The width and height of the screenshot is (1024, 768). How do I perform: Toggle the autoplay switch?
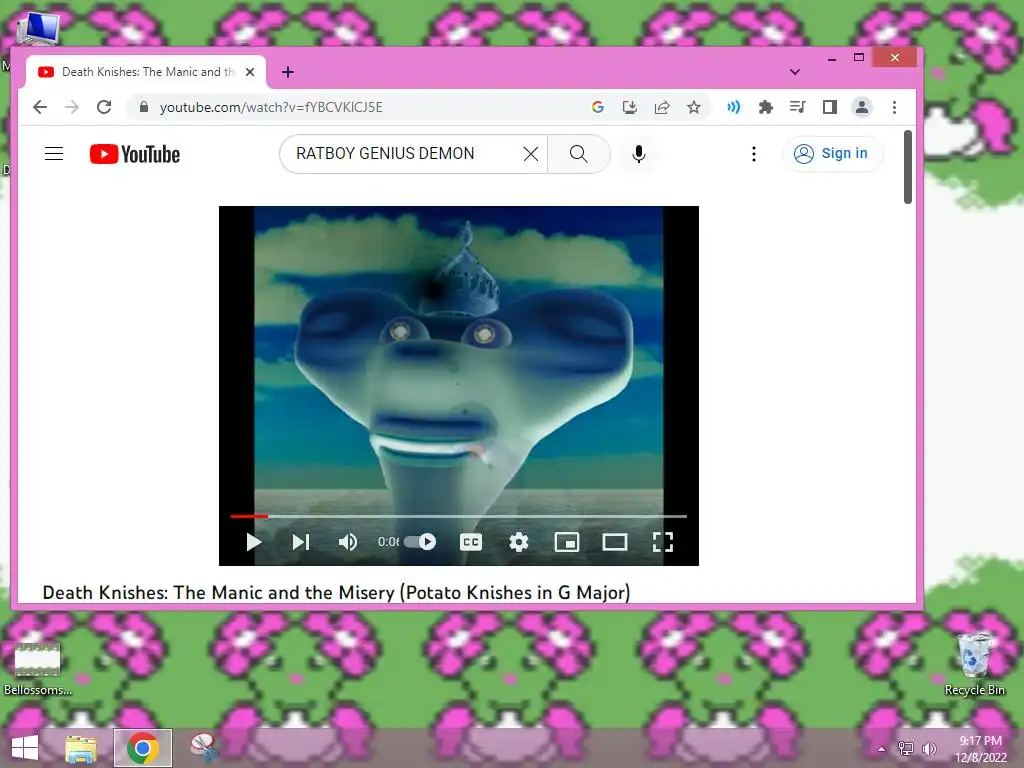coord(421,542)
